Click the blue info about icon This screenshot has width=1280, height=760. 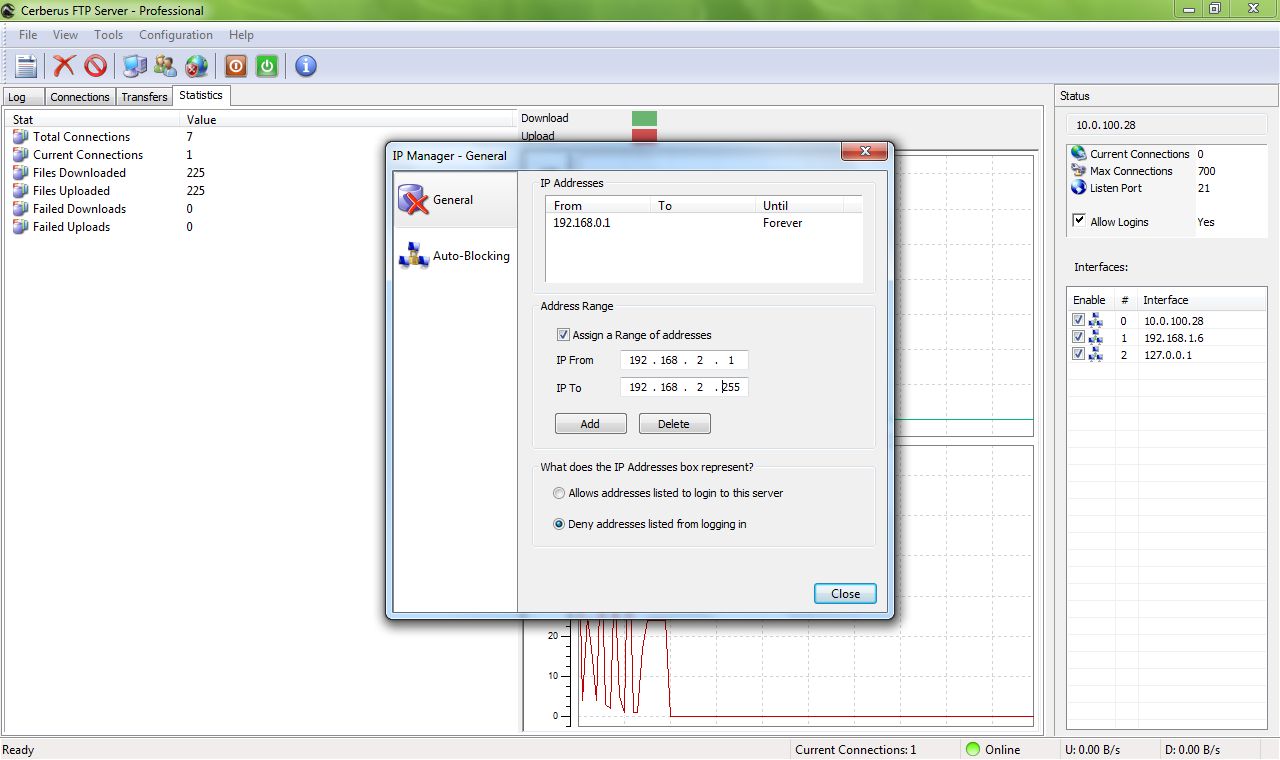(x=306, y=66)
